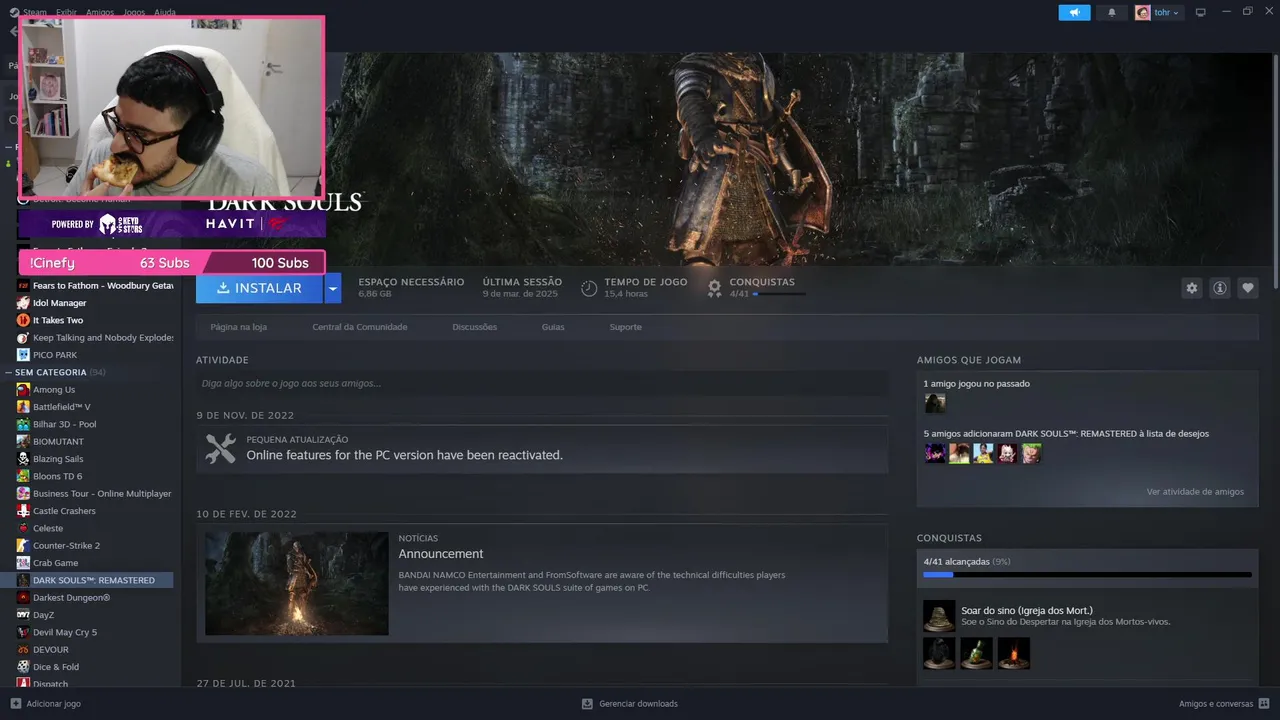Open the Página na loja tab
This screenshot has height=720, width=1280.
point(239,327)
